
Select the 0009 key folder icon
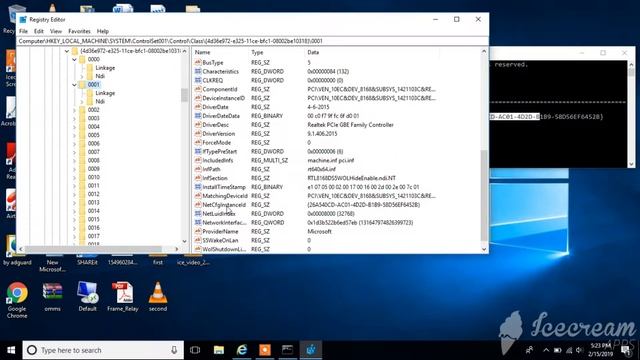tap(82, 169)
